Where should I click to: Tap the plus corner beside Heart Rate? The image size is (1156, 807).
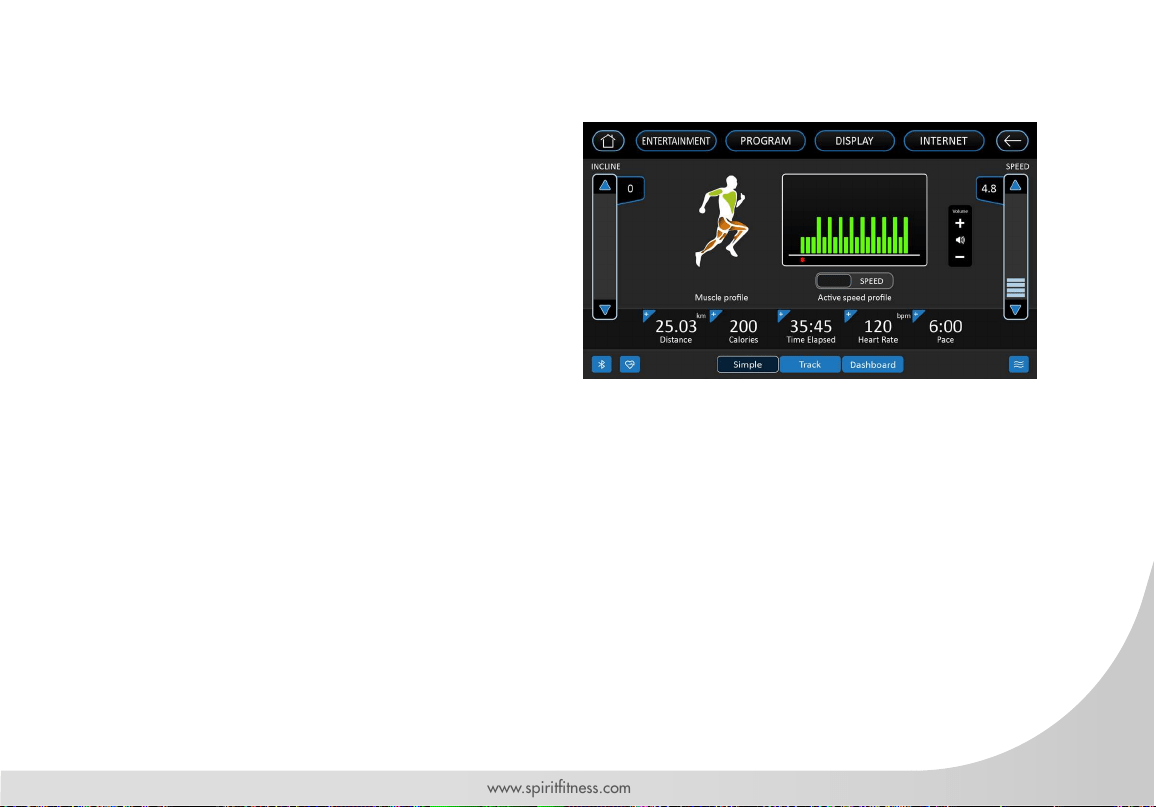849,315
